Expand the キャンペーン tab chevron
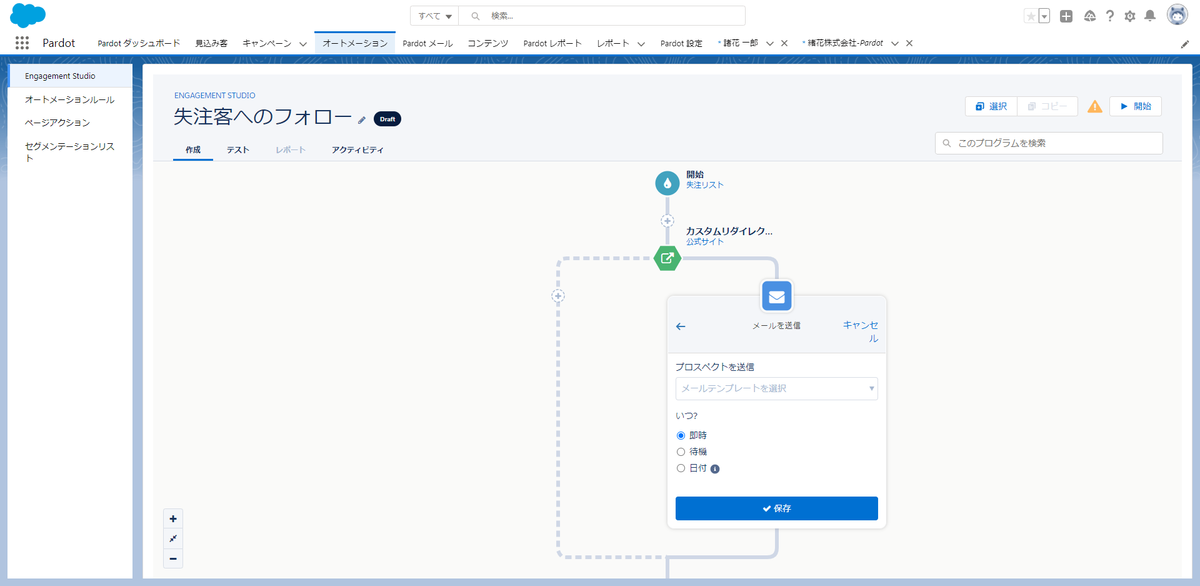This screenshot has width=1200, height=586. pos(302,44)
